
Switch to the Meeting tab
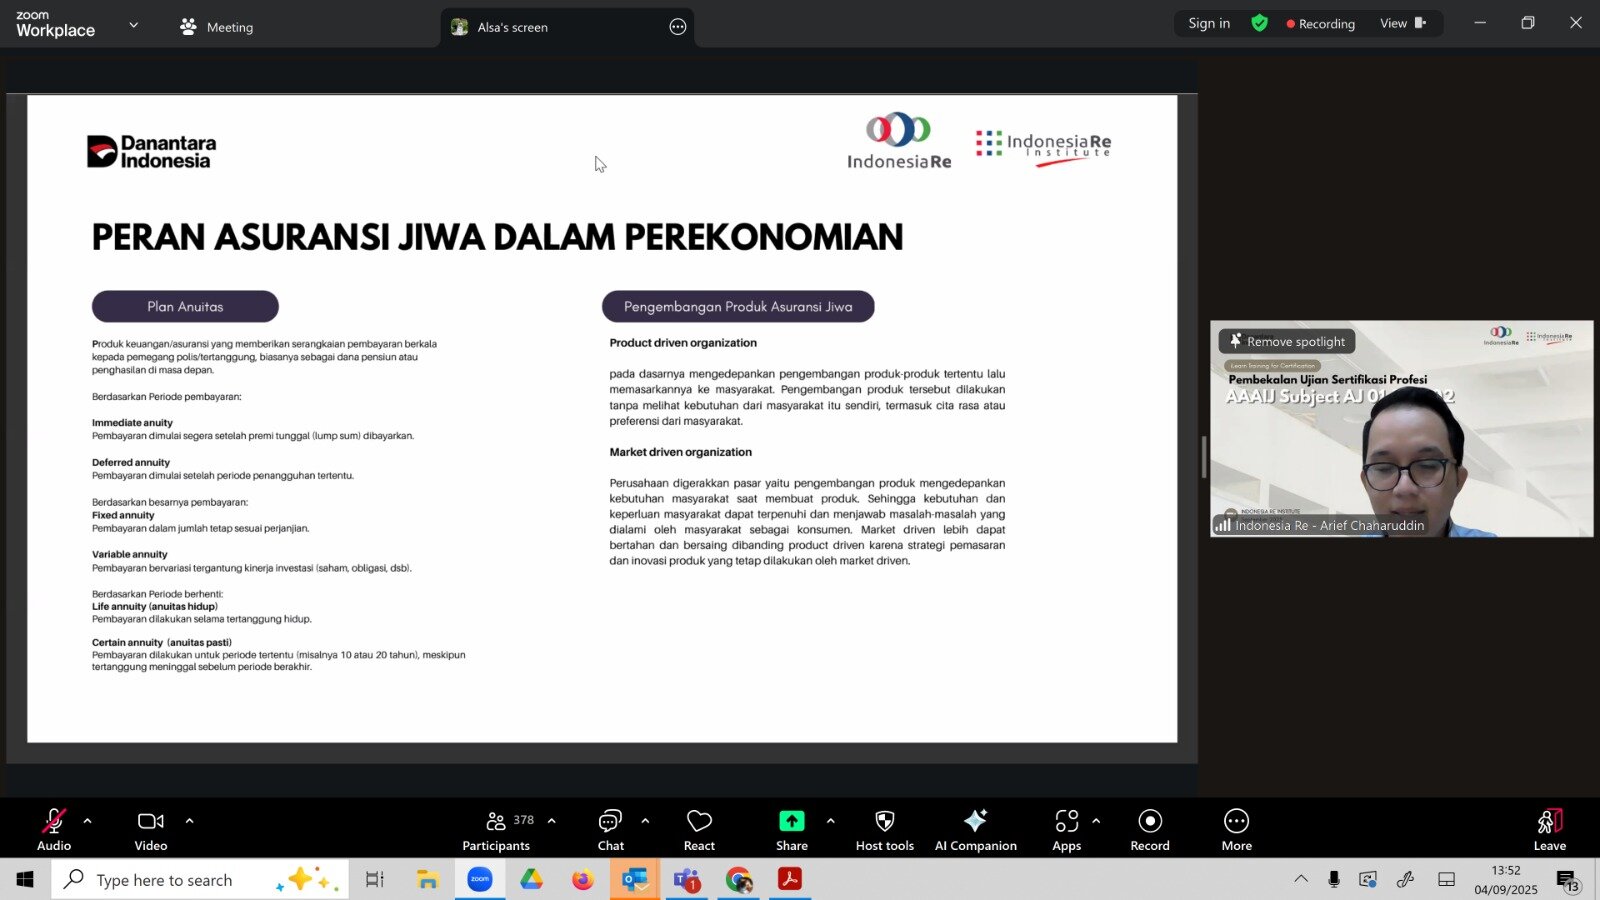pos(217,27)
